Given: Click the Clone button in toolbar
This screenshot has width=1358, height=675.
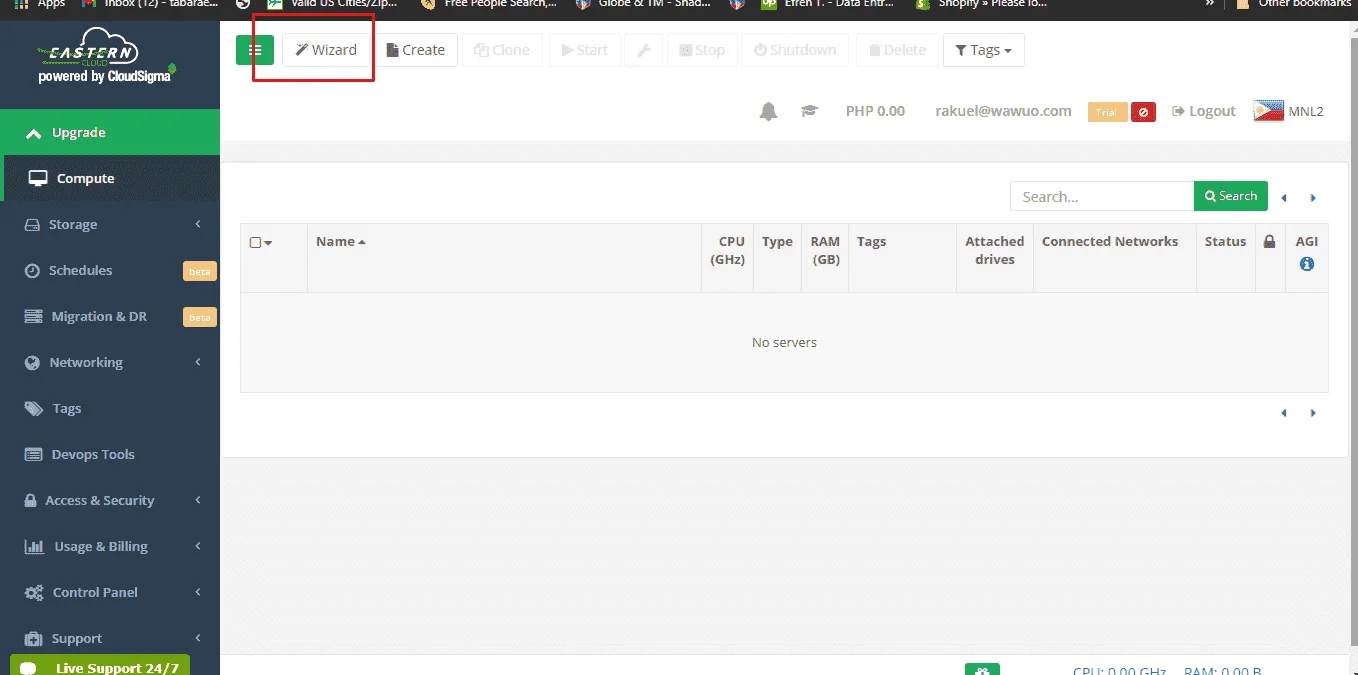Looking at the screenshot, I should (x=502, y=50).
